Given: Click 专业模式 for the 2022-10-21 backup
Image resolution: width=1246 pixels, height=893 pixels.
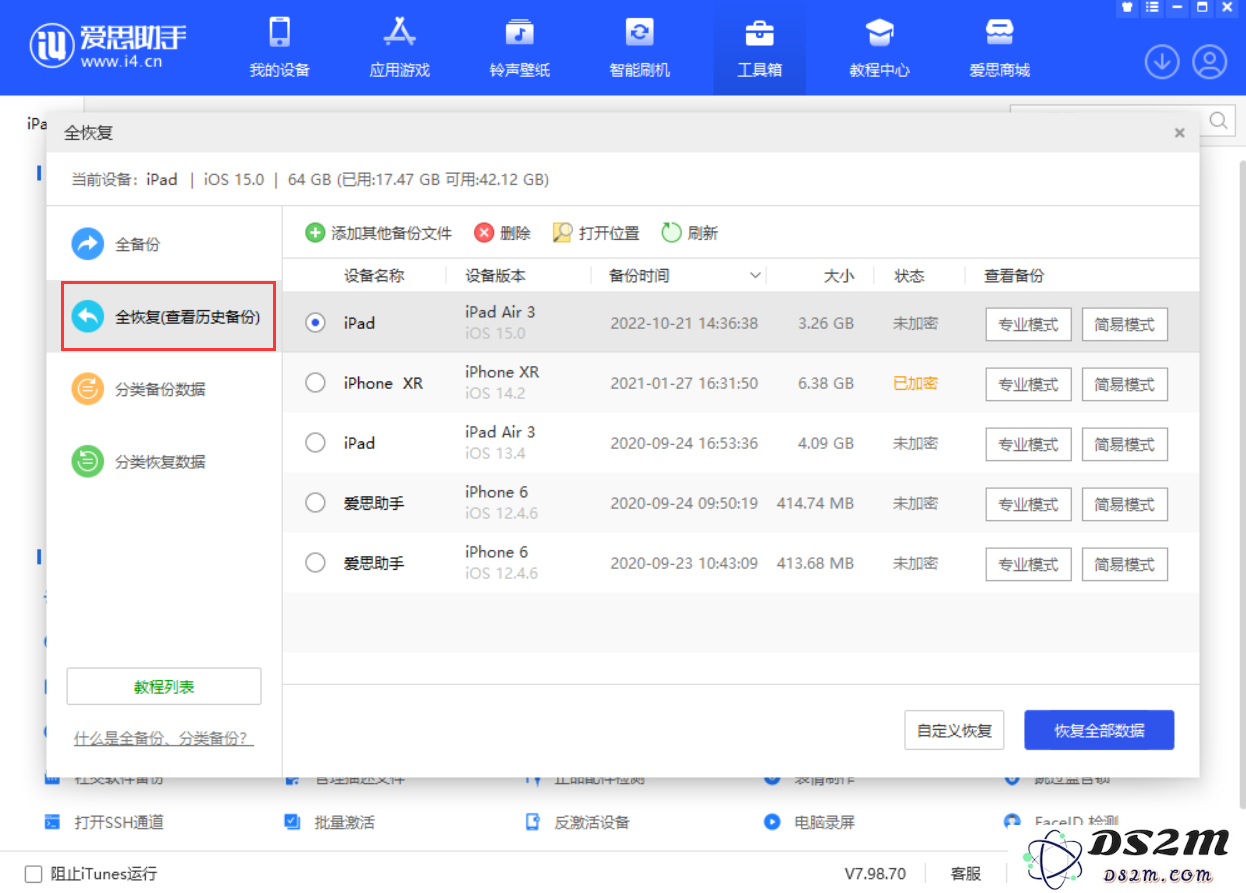Looking at the screenshot, I should [1028, 324].
